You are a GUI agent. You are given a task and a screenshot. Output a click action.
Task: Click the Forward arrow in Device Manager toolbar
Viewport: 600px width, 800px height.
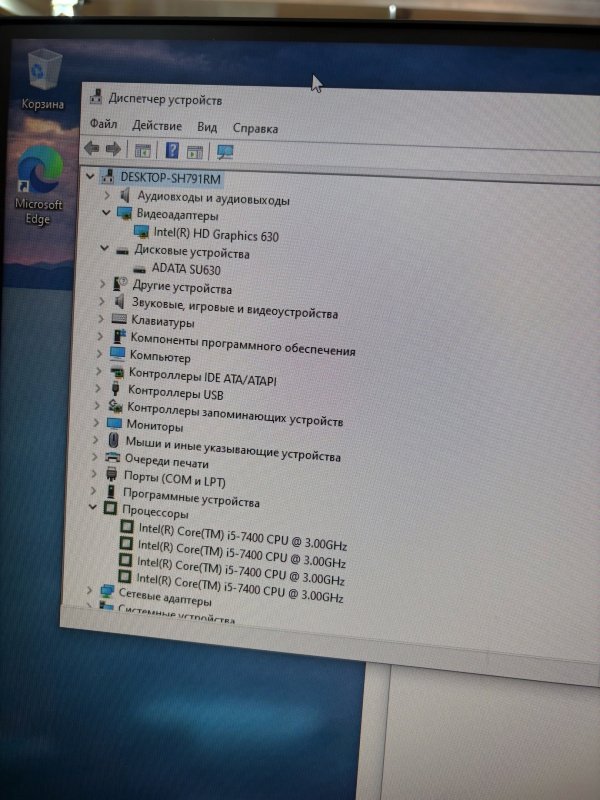[113, 149]
